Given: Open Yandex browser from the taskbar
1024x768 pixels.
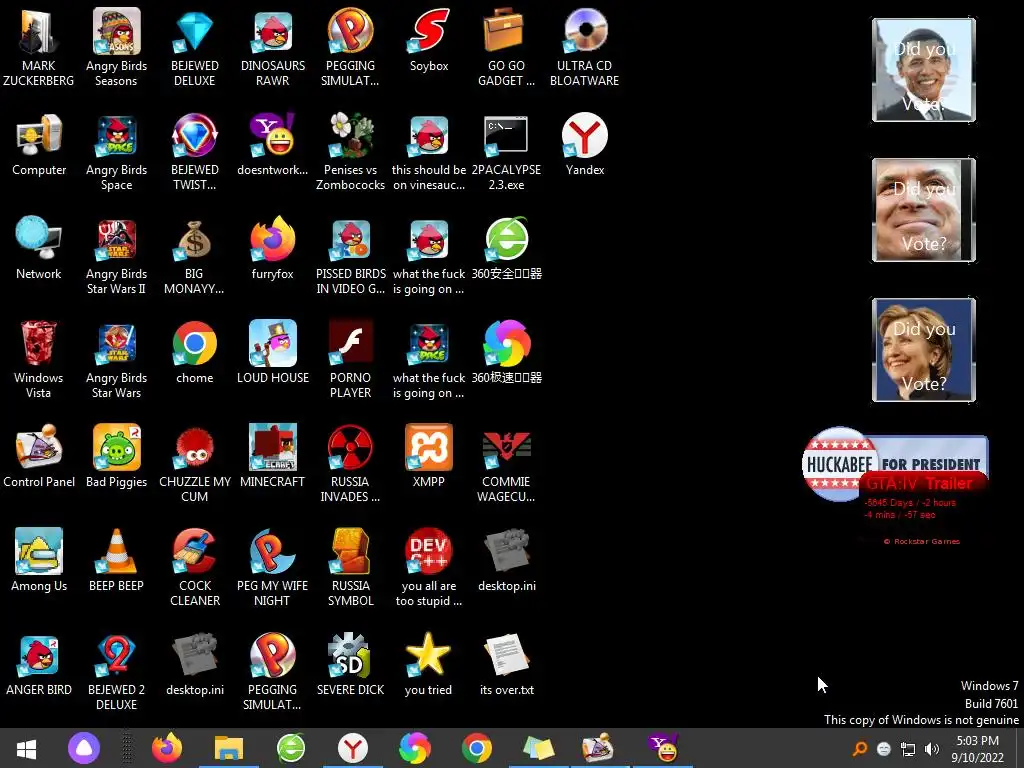Looking at the screenshot, I should (353, 748).
